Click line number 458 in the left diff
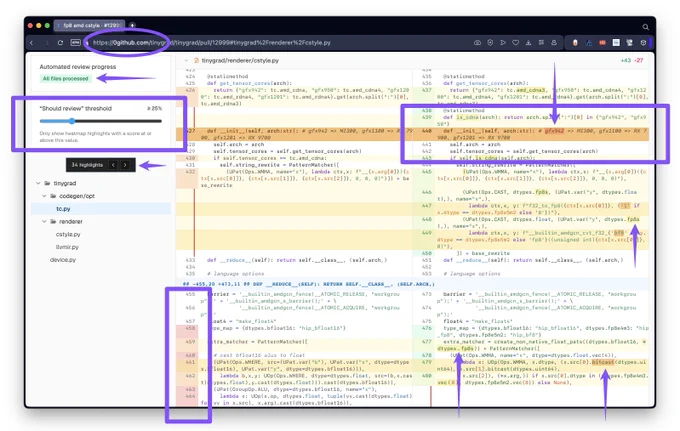680x431 pixels. (x=190, y=328)
